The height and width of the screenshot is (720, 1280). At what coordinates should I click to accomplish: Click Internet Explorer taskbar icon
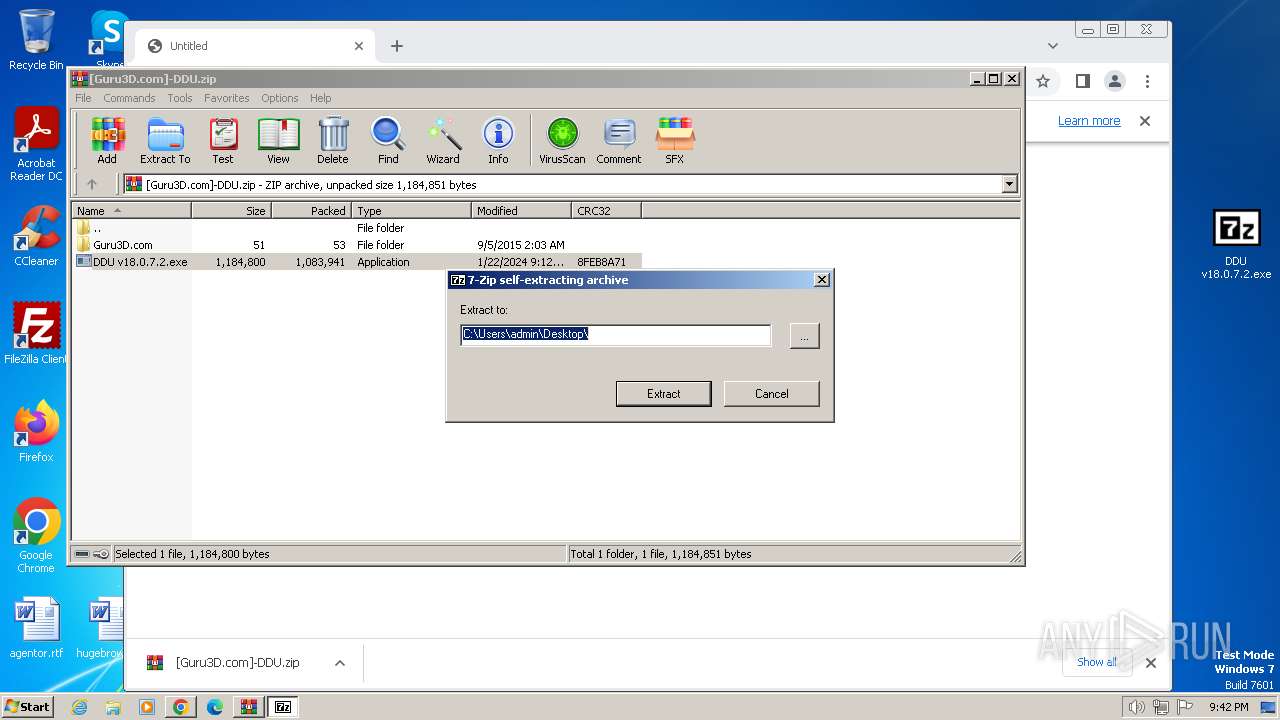coord(80,707)
